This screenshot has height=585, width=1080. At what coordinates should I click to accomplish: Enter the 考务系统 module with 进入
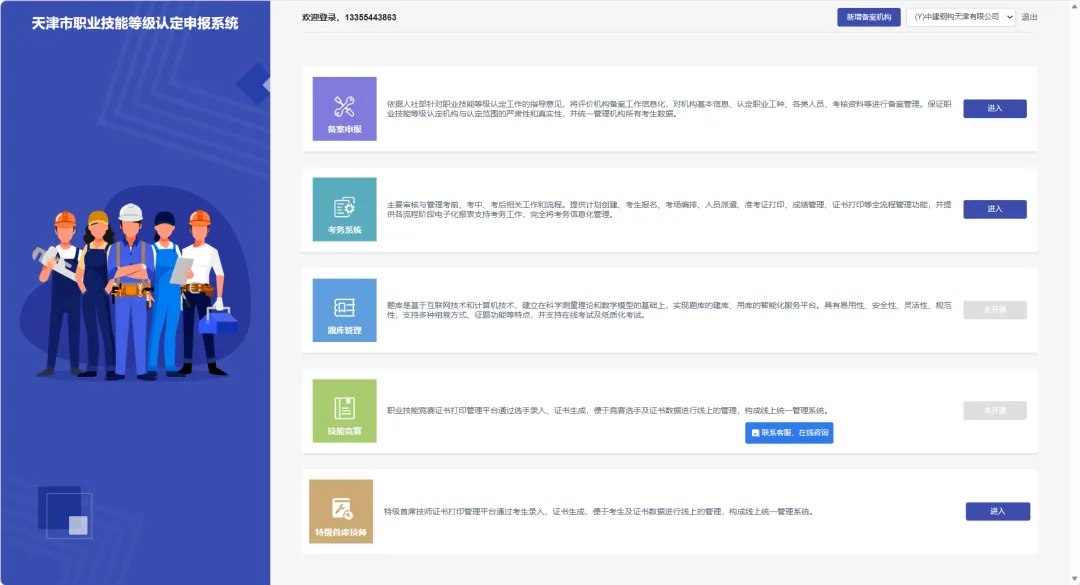point(995,209)
